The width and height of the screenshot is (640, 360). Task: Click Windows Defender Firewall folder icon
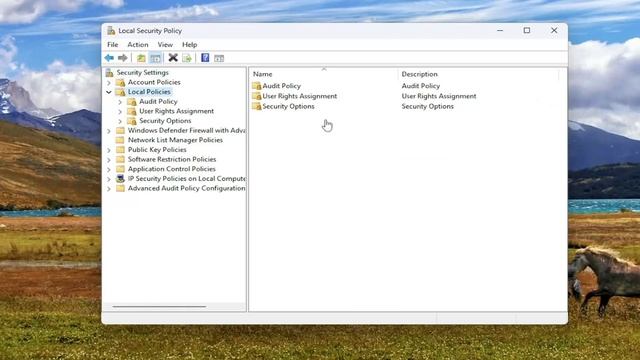click(x=120, y=131)
